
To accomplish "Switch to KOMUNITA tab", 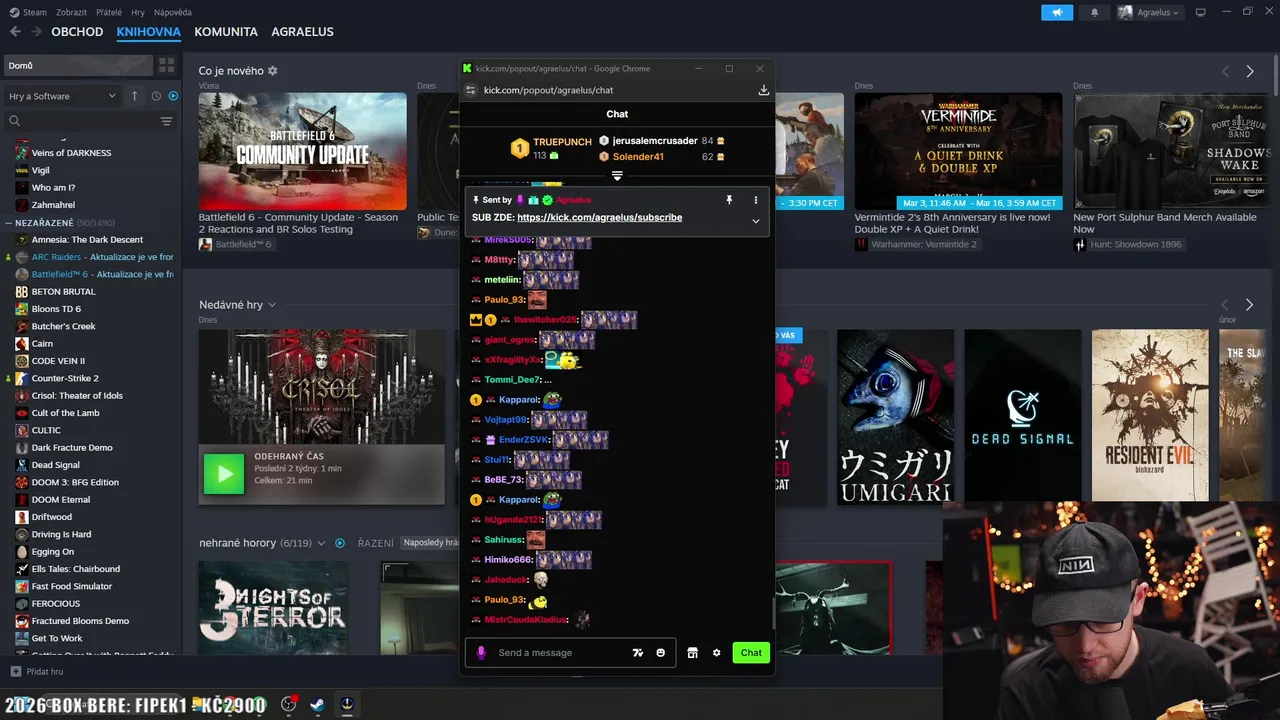I will pyautogui.click(x=226, y=32).
